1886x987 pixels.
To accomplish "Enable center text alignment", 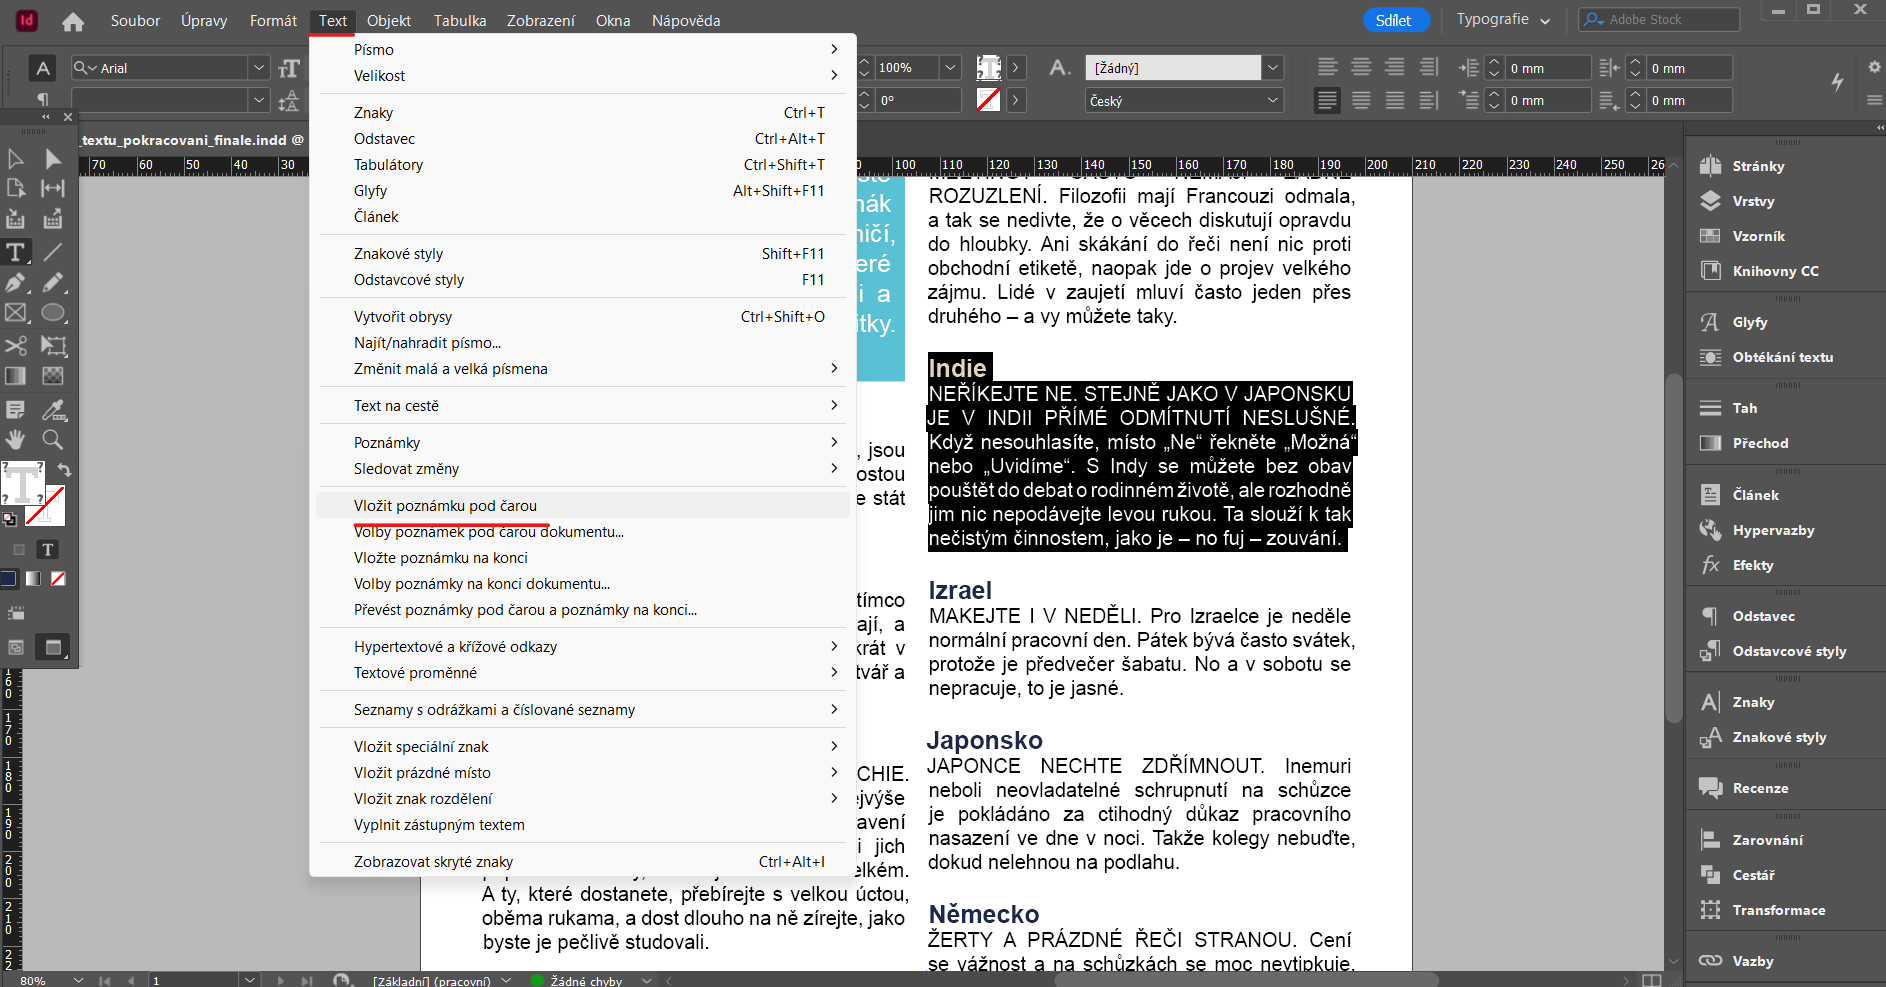I will pos(1361,67).
